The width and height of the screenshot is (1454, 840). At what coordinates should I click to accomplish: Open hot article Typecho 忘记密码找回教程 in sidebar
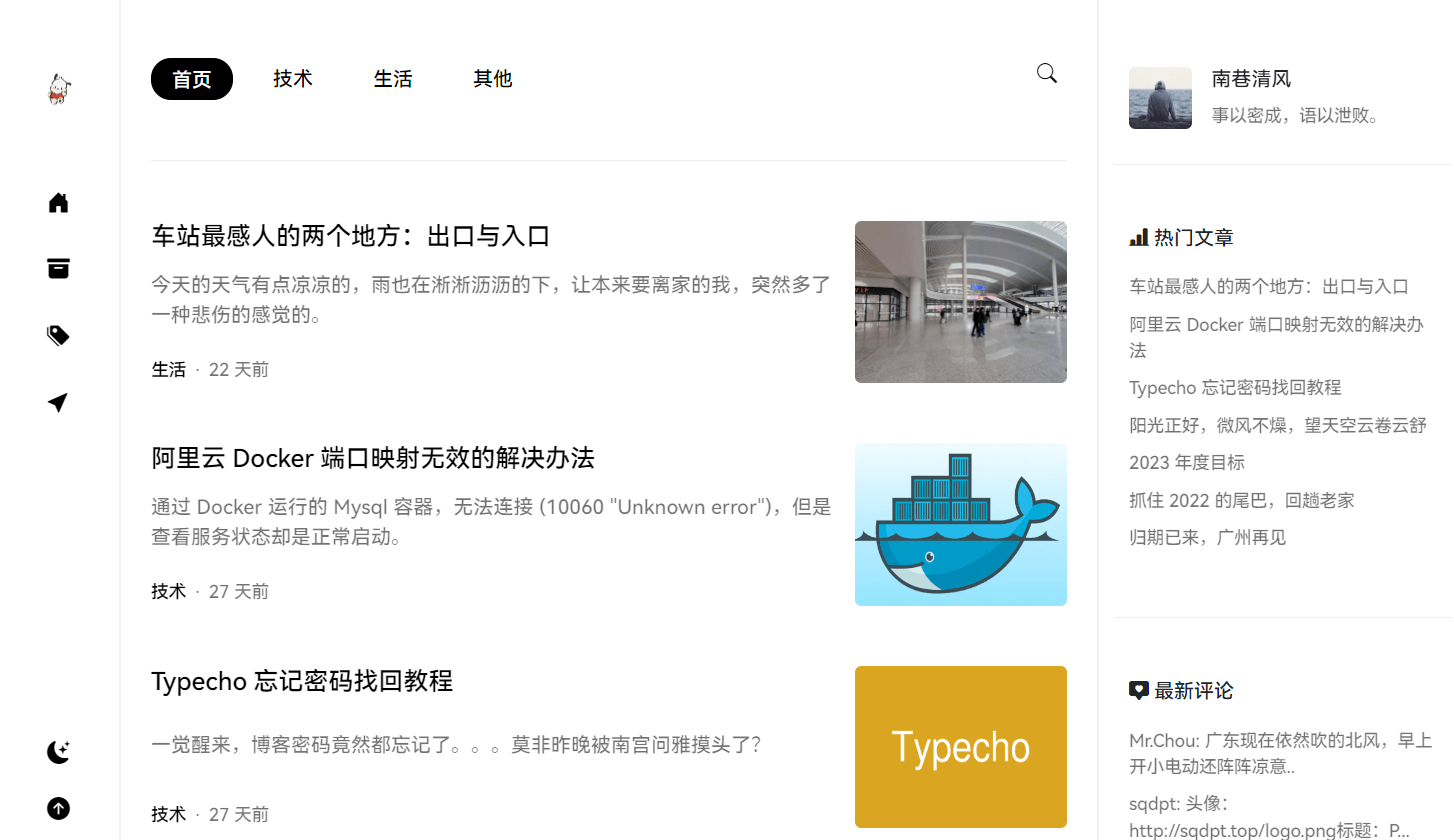(x=1235, y=387)
